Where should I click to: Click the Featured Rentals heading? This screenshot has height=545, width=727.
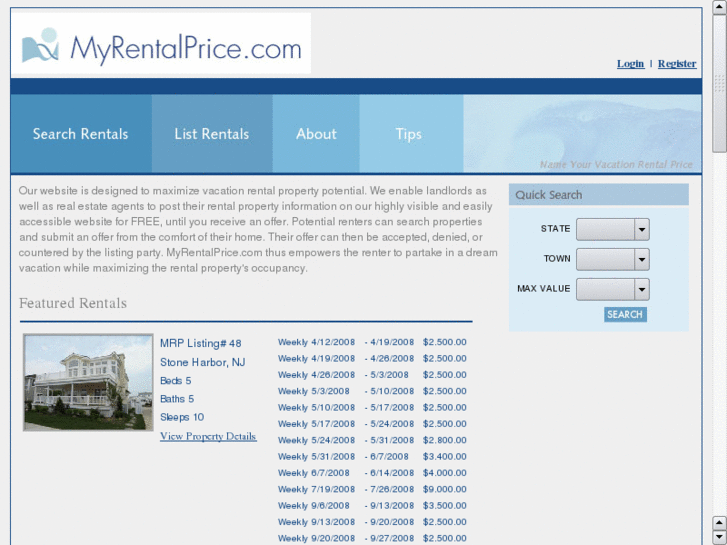73,303
